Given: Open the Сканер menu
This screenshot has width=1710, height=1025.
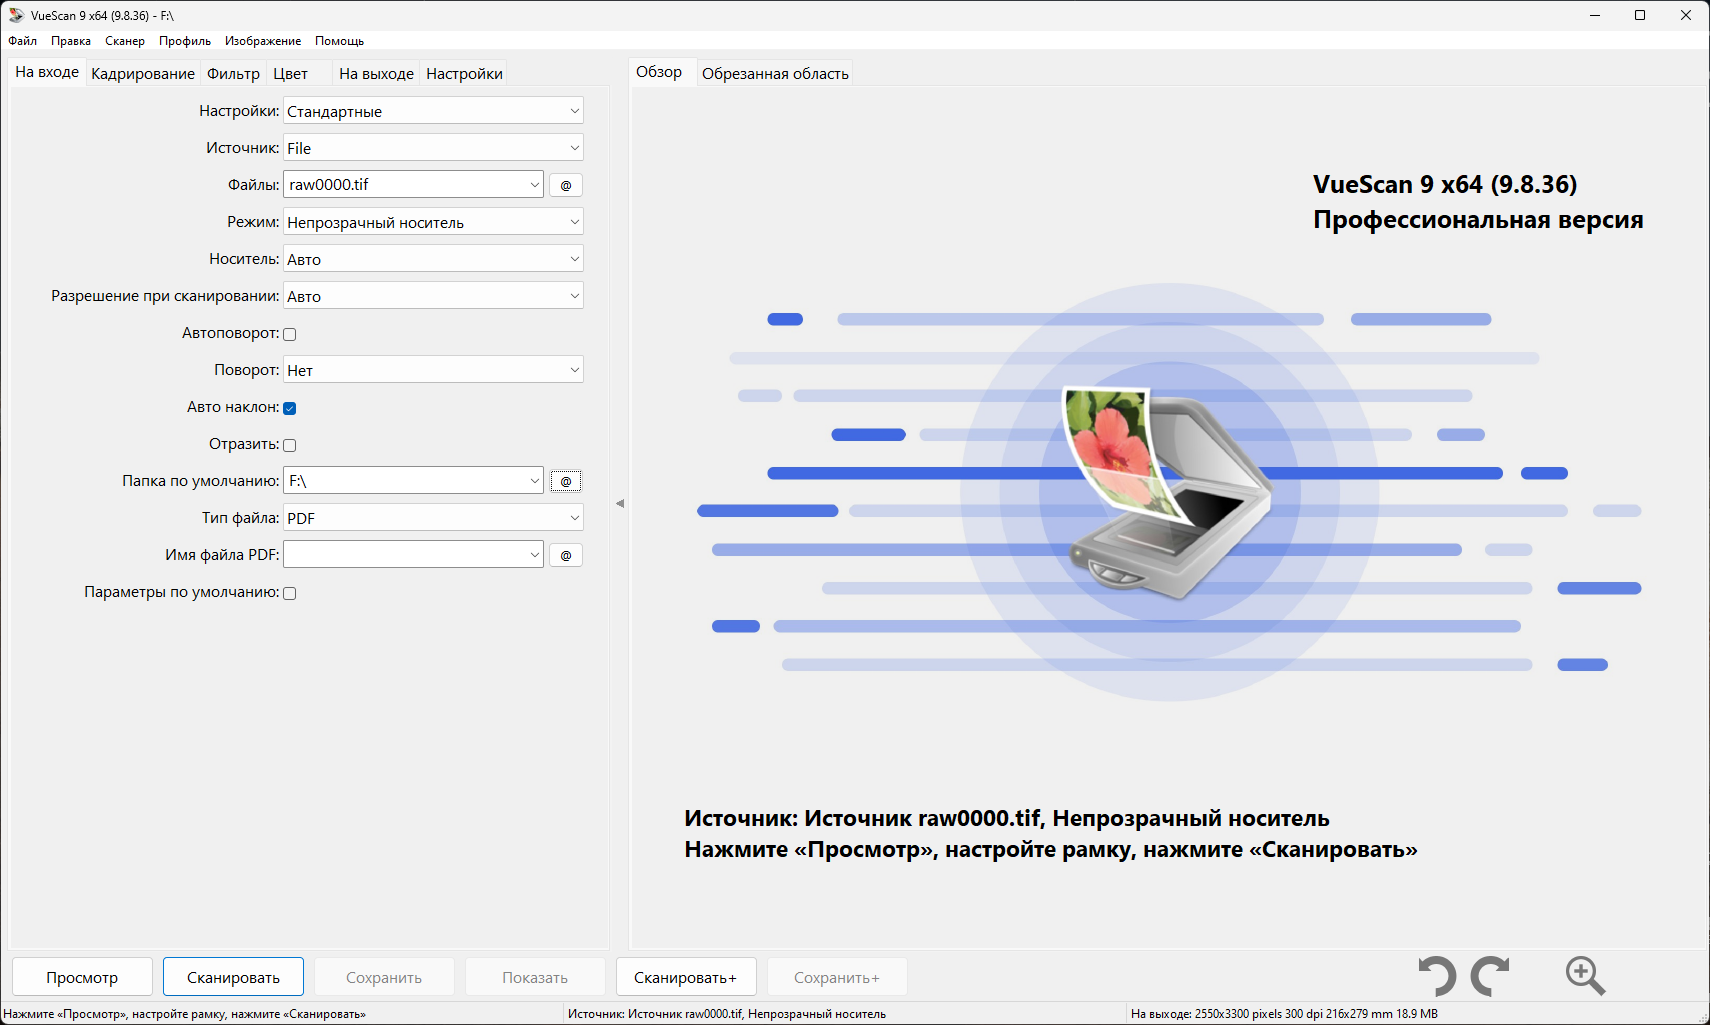Looking at the screenshot, I should point(125,41).
